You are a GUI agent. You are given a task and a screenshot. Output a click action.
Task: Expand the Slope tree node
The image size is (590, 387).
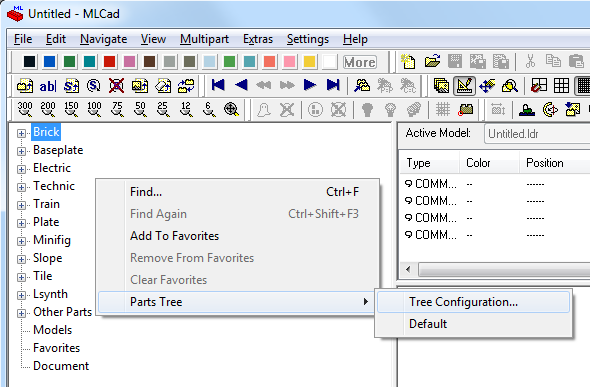pyautogui.click(x=21, y=259)
